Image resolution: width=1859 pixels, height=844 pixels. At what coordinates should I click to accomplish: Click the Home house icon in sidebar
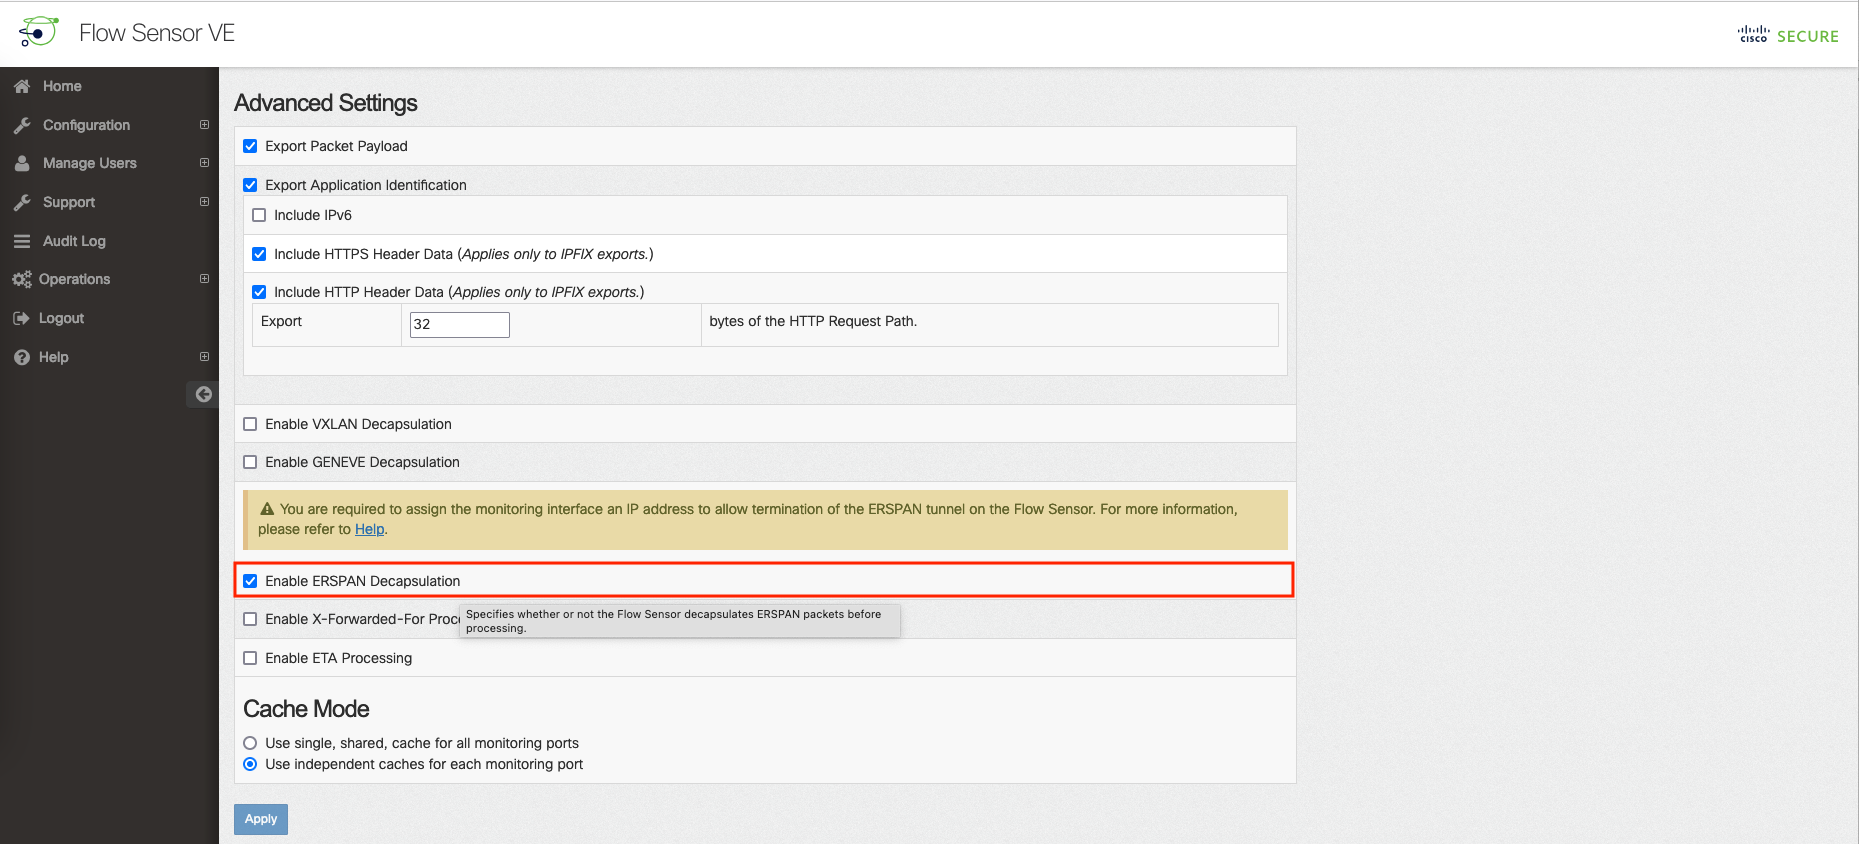click(22, 87)
